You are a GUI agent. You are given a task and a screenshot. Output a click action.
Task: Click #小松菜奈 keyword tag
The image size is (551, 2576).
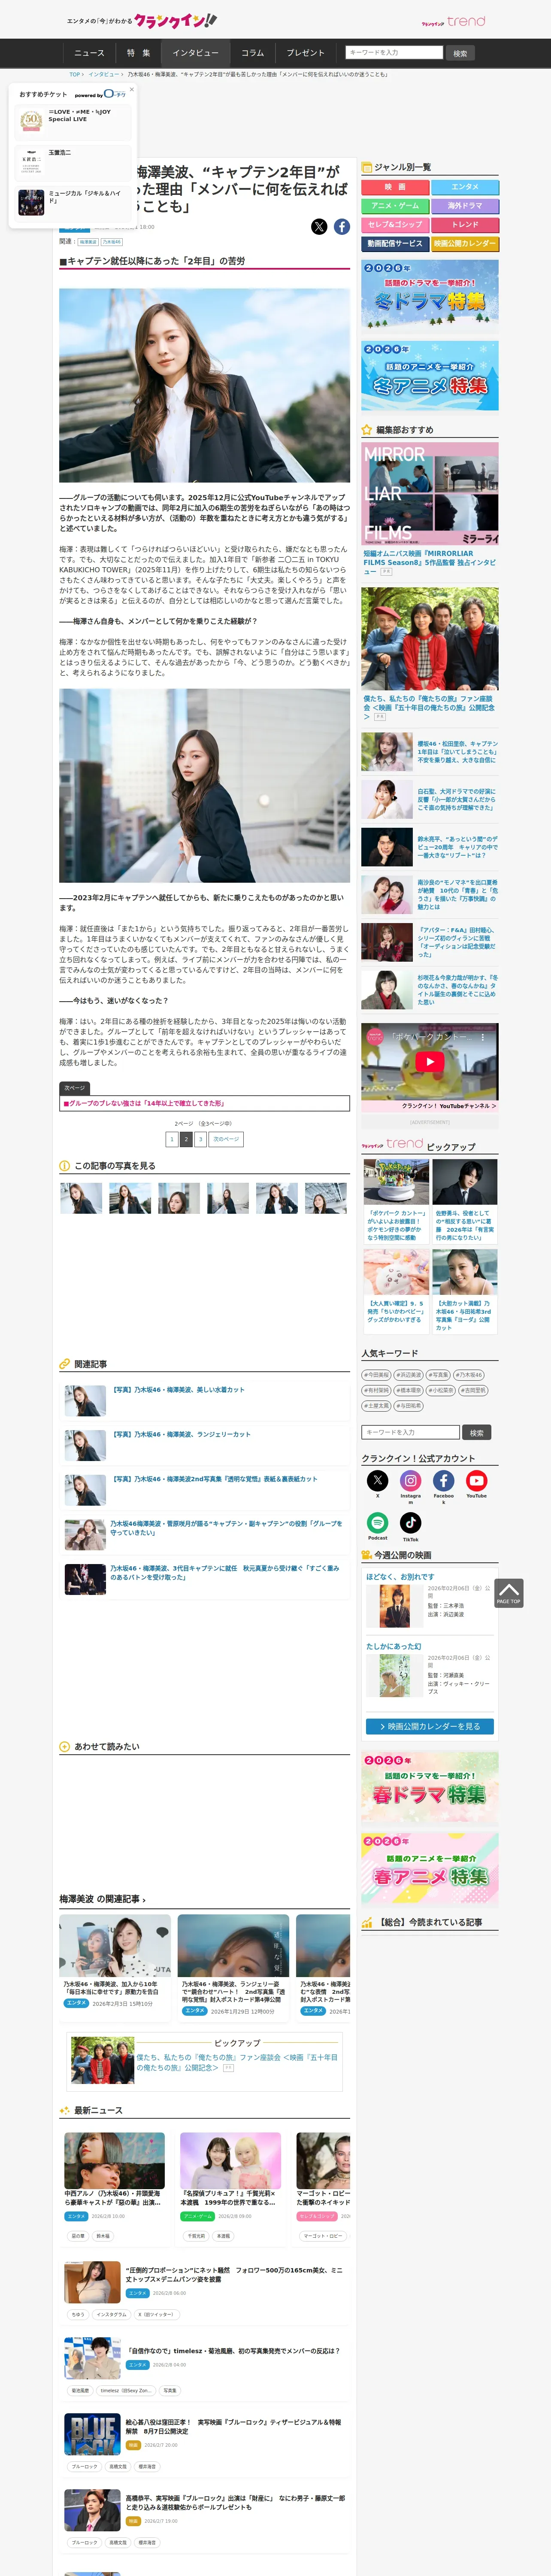pyautogui.click(x=441, y=1390)
